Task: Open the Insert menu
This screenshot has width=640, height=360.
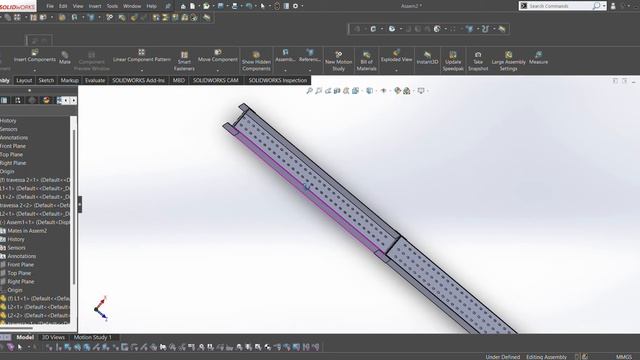Action: pos(95,6)
